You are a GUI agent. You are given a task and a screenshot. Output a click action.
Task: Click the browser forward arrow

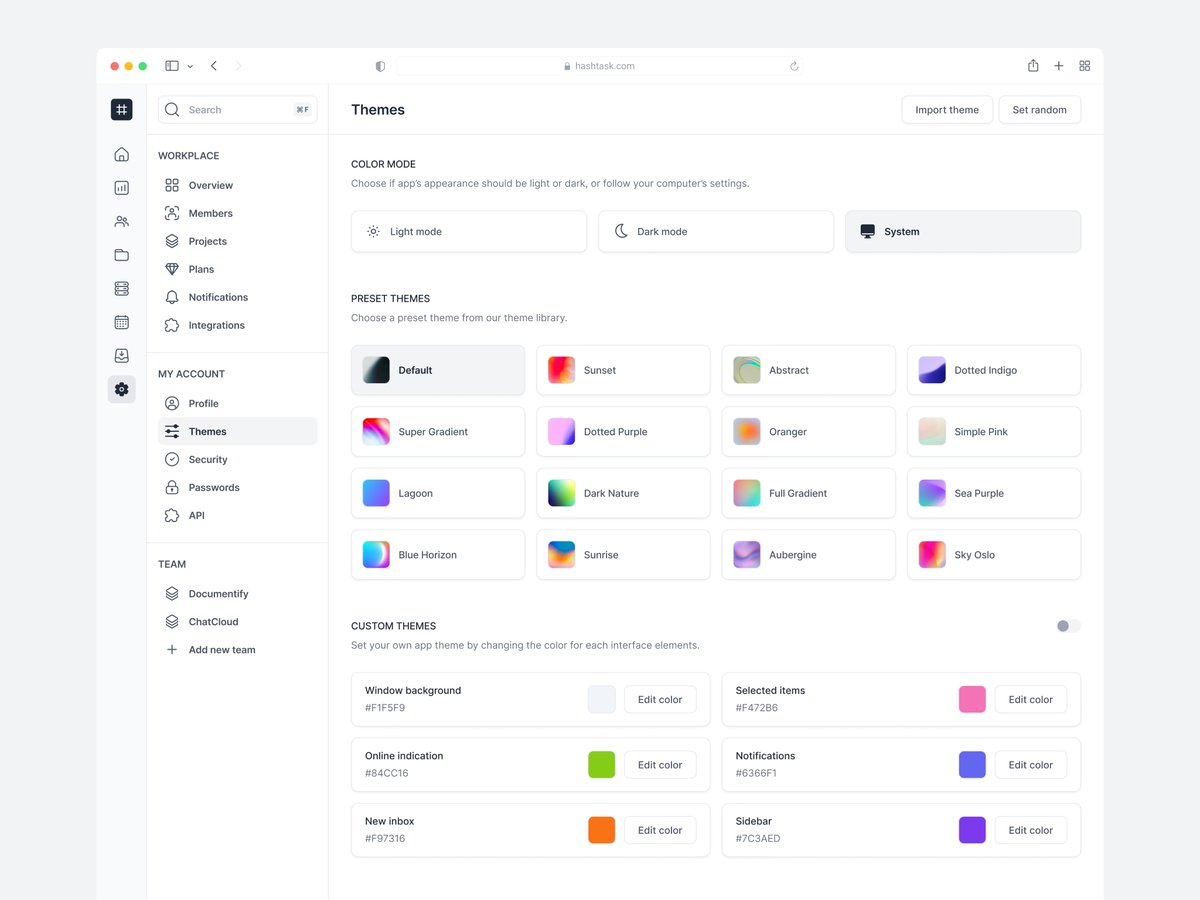point(238,66)
